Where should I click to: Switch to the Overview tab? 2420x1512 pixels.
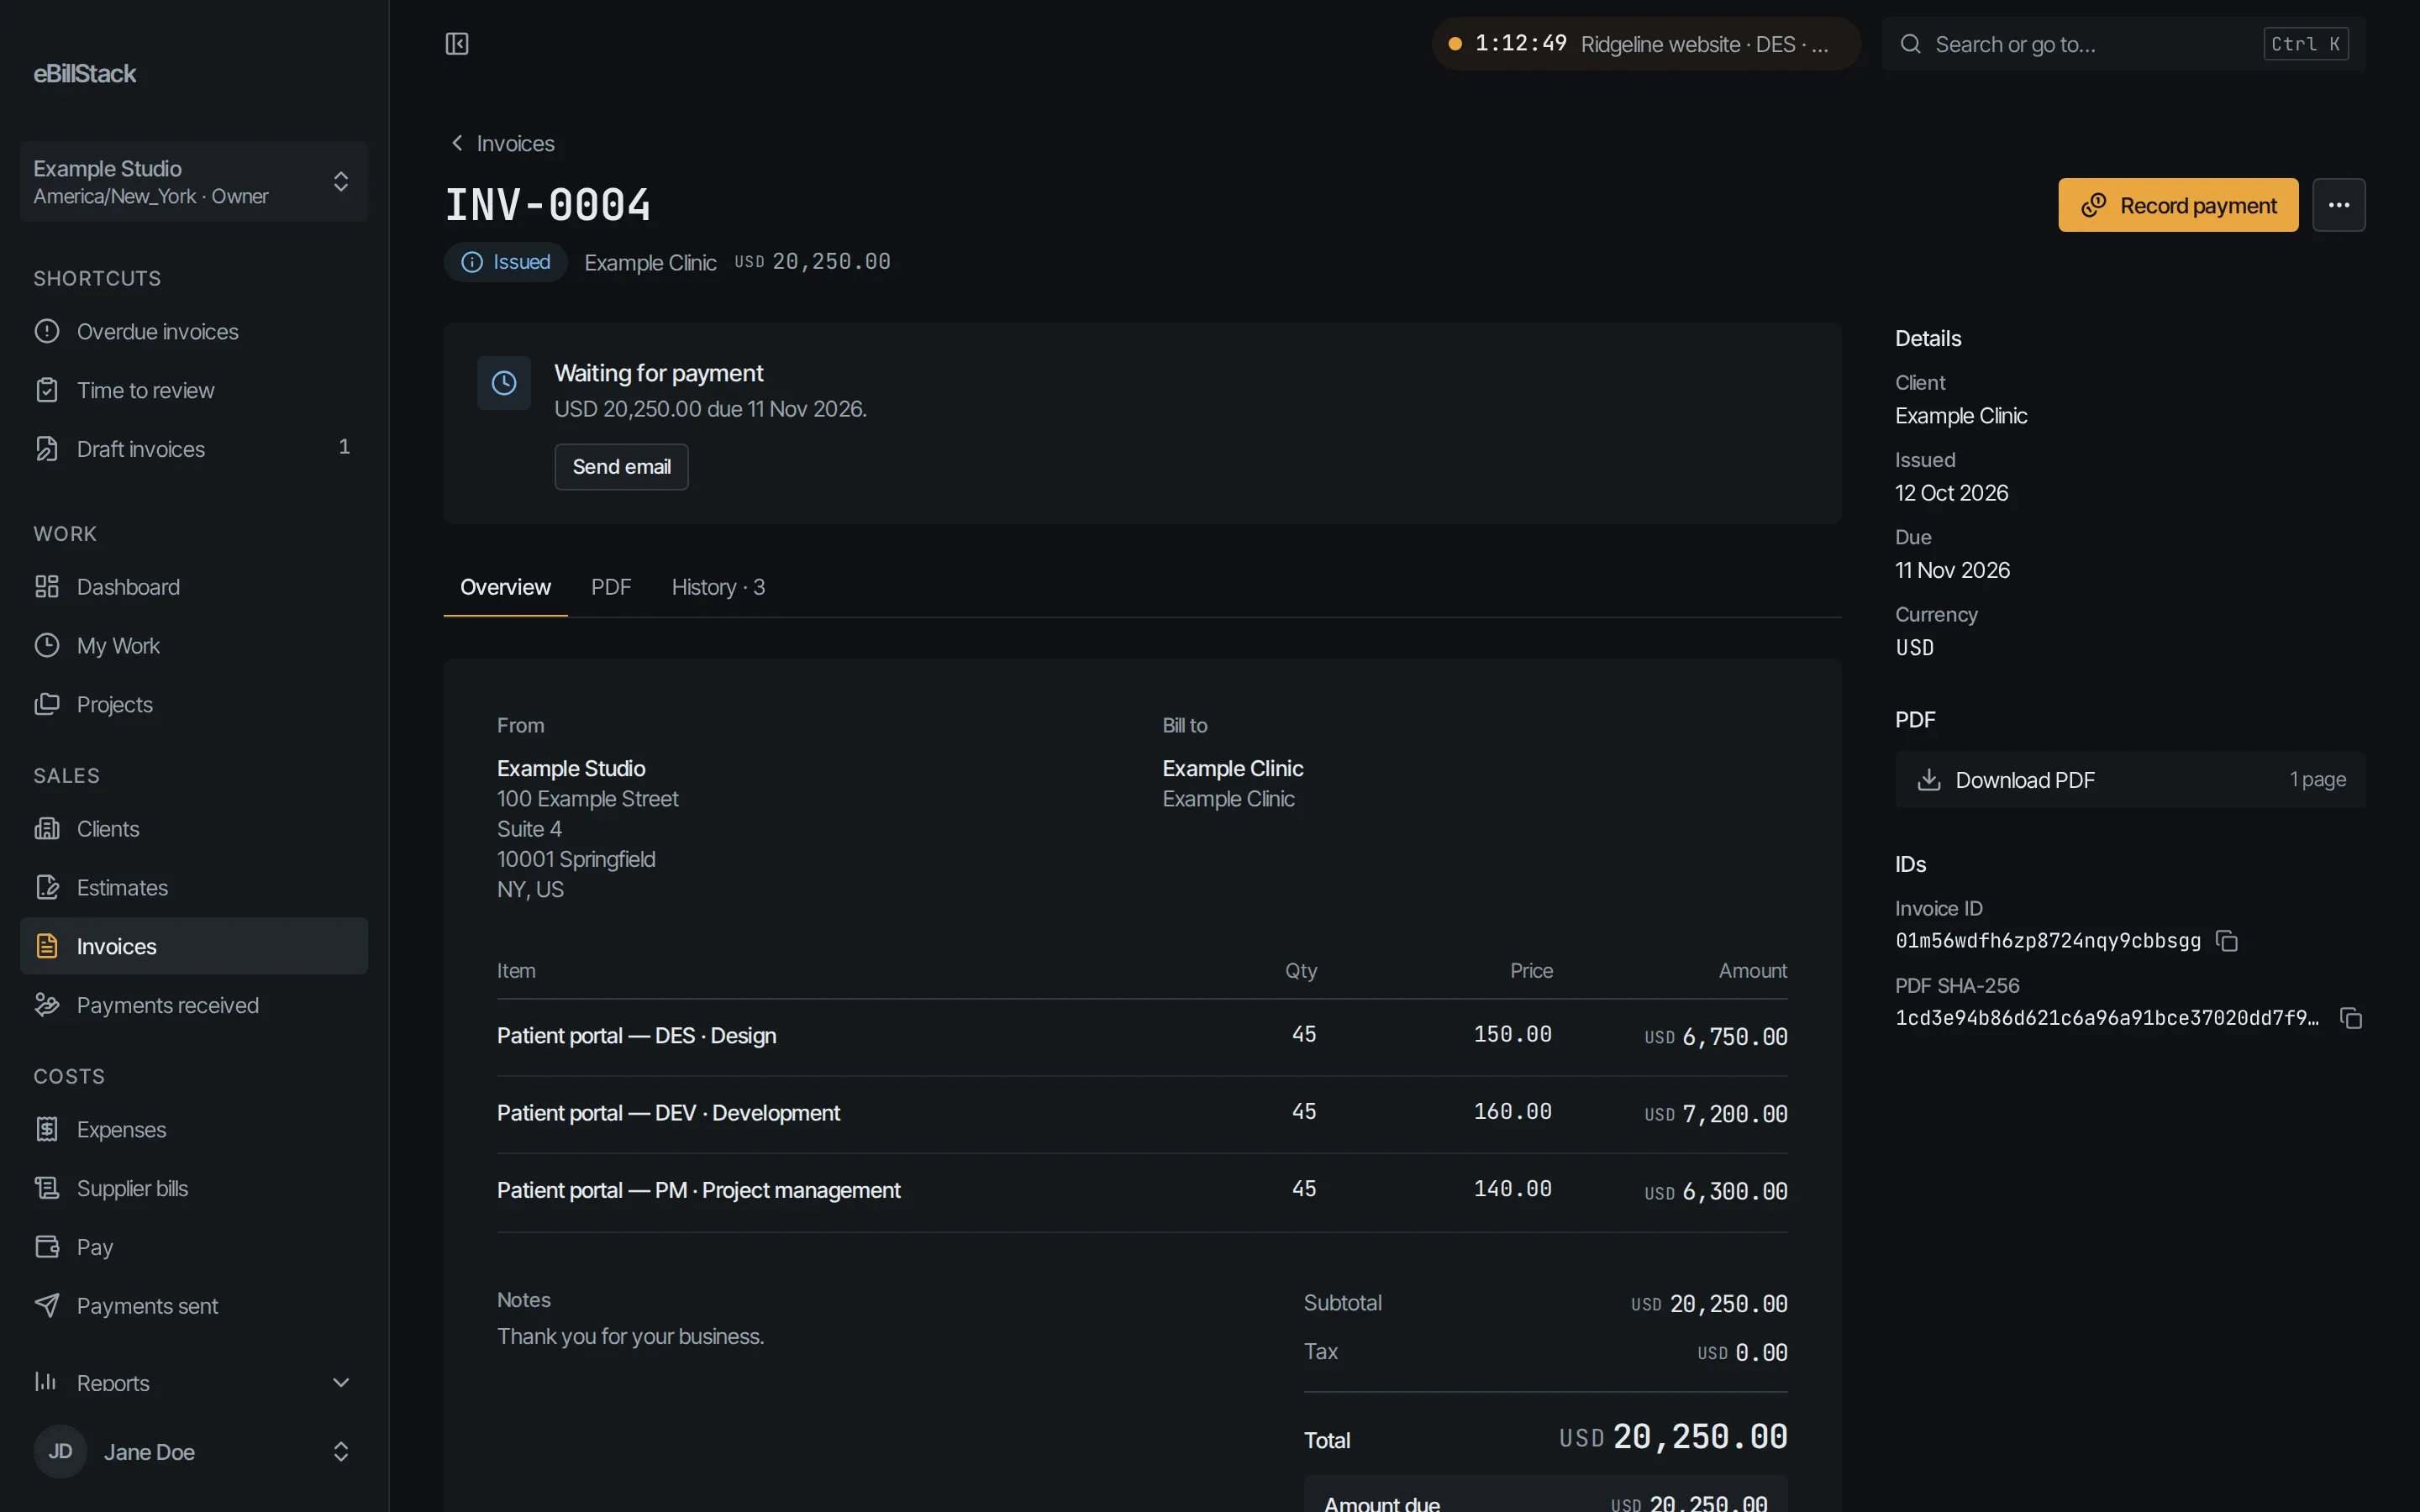point(505,588)
